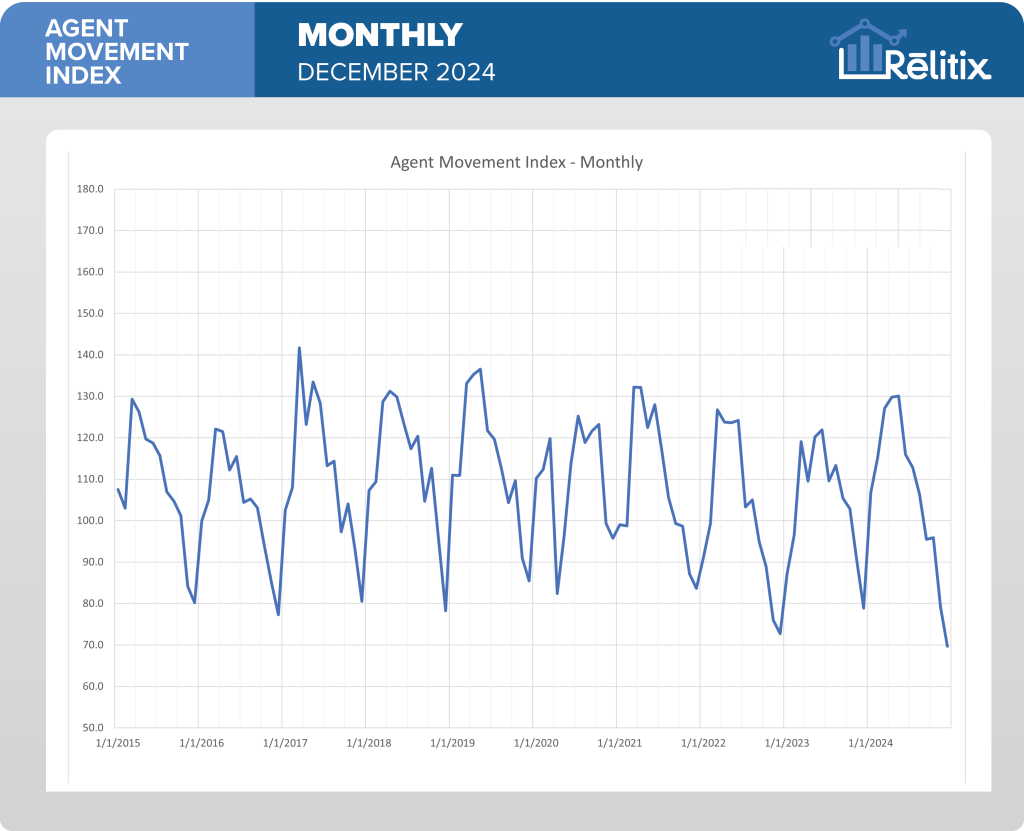Click the final lowest data point at end of 2024
The image size is (1024, 831).
click(x=947, y=646)
